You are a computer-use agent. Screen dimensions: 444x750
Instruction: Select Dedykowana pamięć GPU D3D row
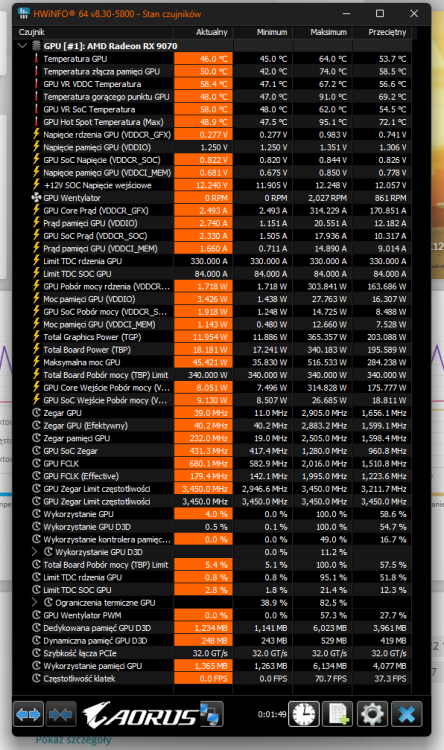(214, 628)
